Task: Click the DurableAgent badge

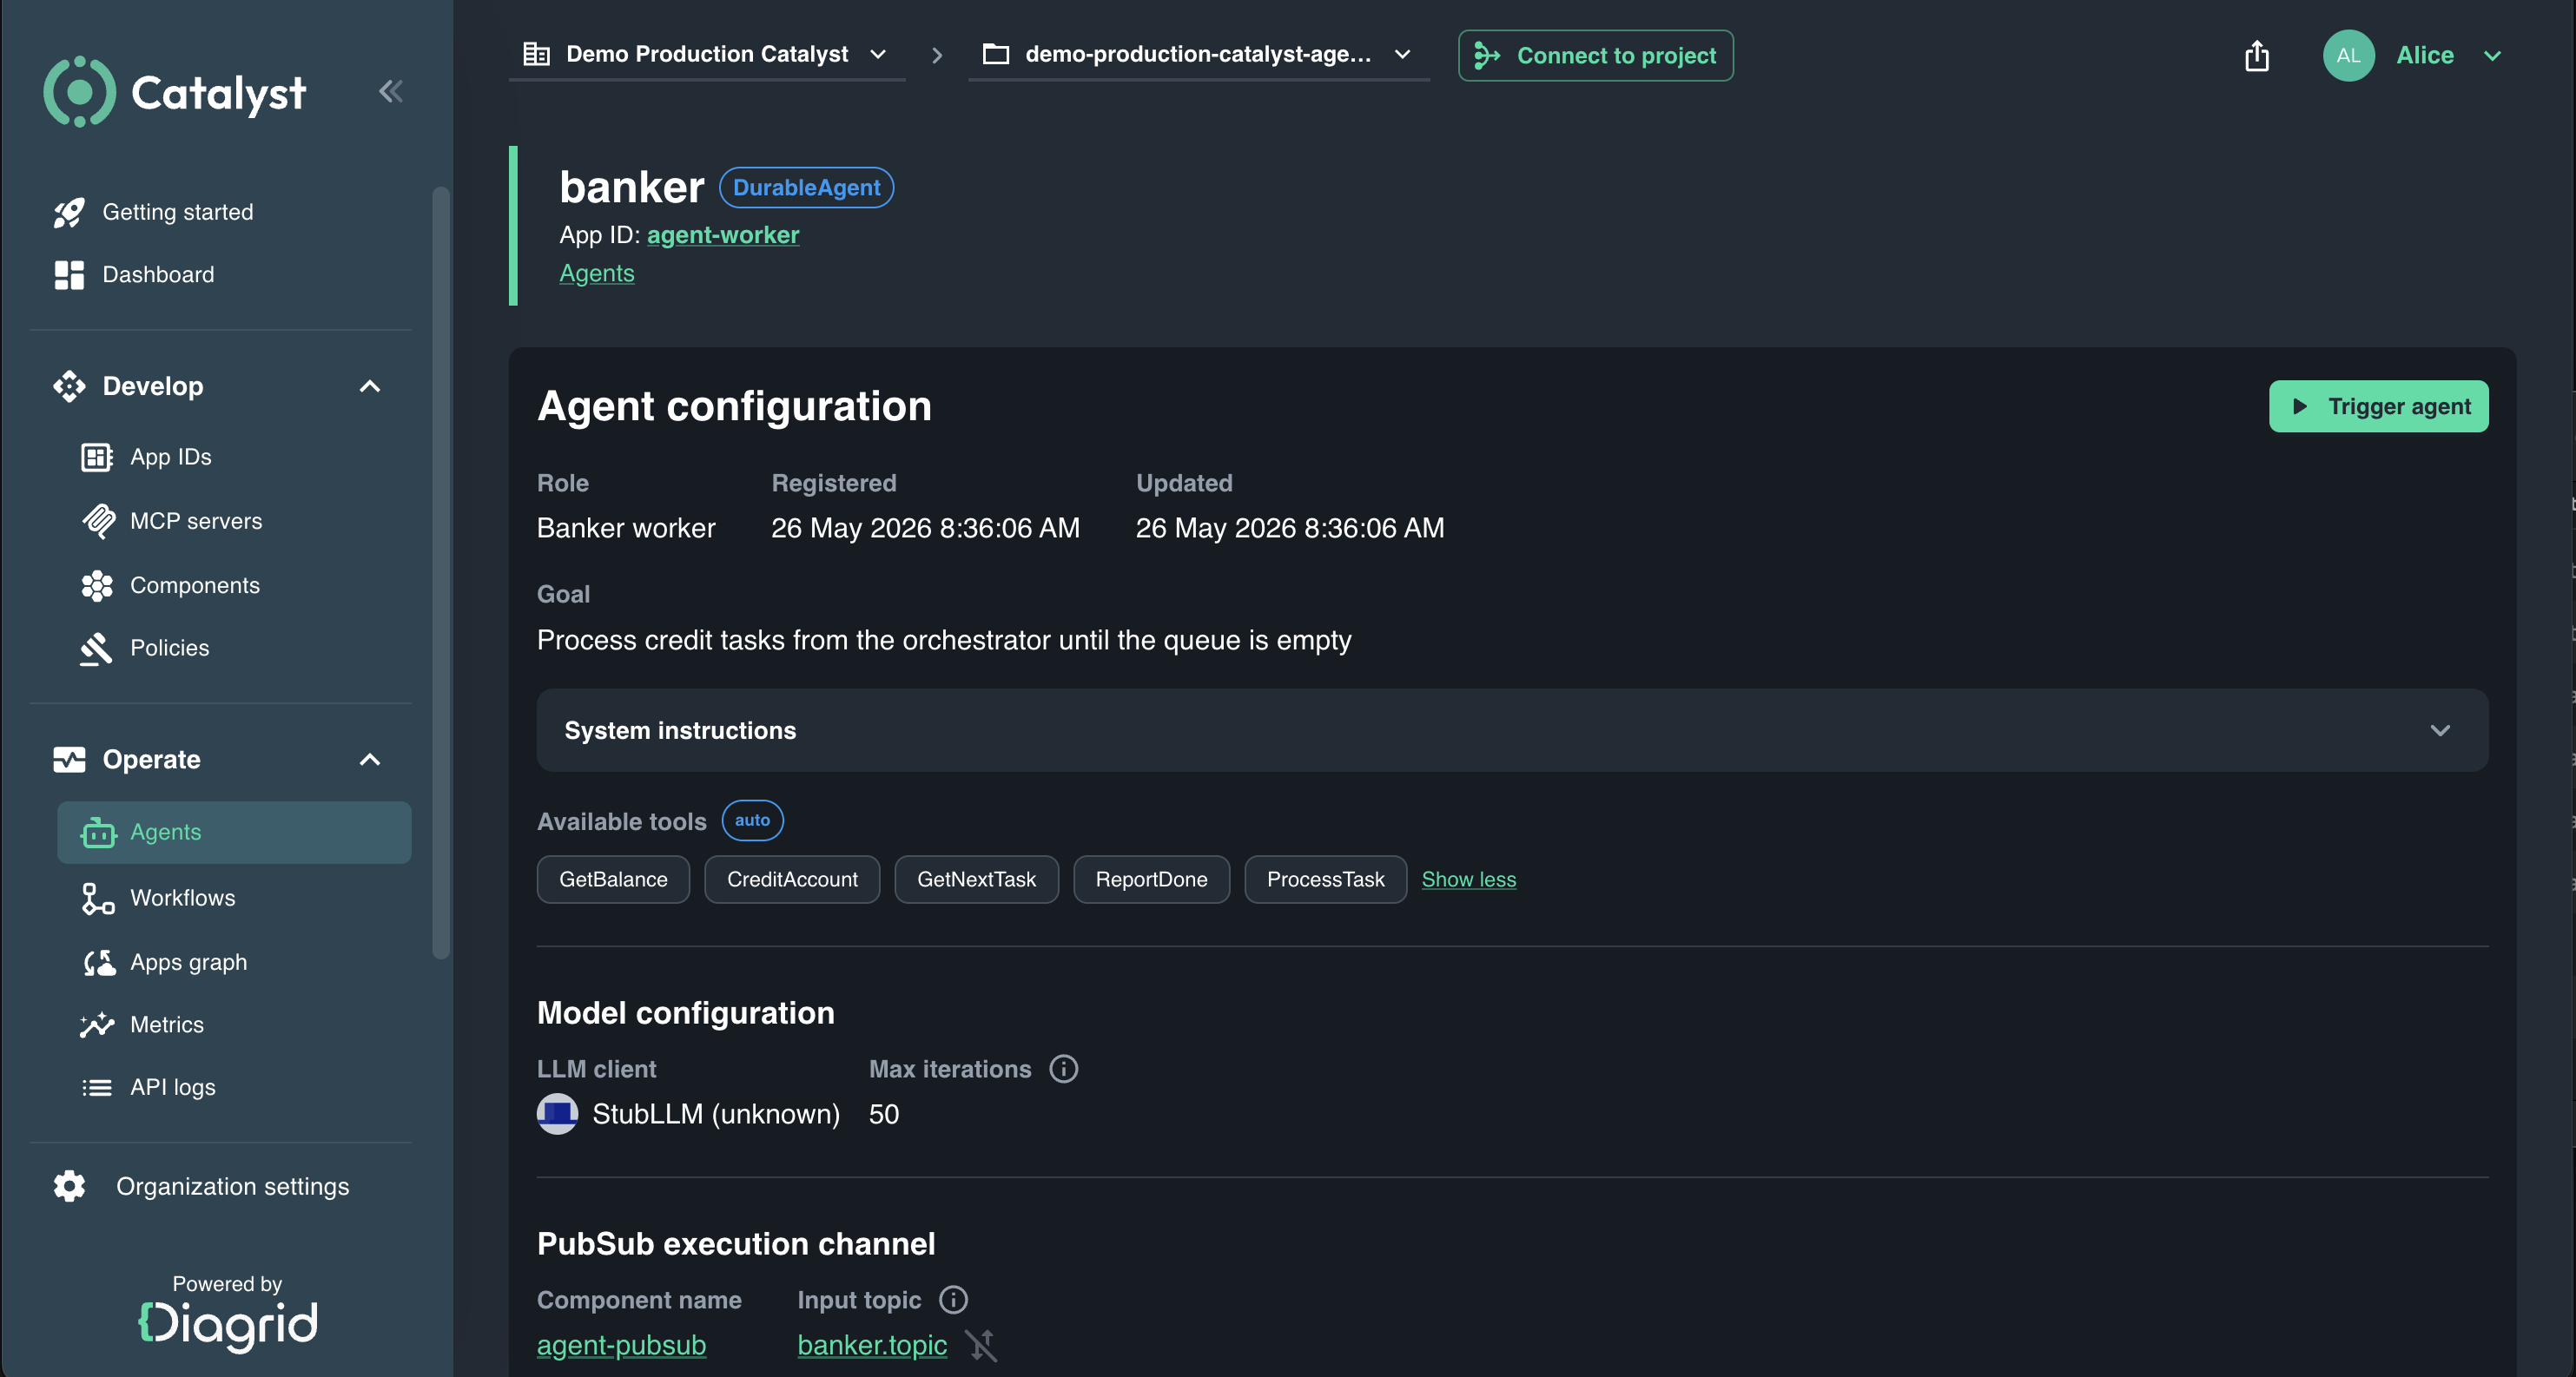Action: pyautogui.click(x=806, y=187)
